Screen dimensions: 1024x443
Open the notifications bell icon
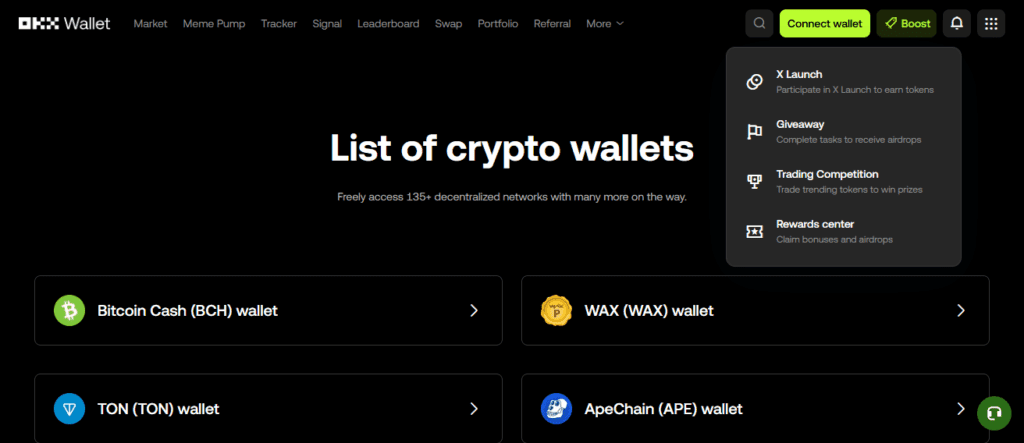click(x=957, y=23)
